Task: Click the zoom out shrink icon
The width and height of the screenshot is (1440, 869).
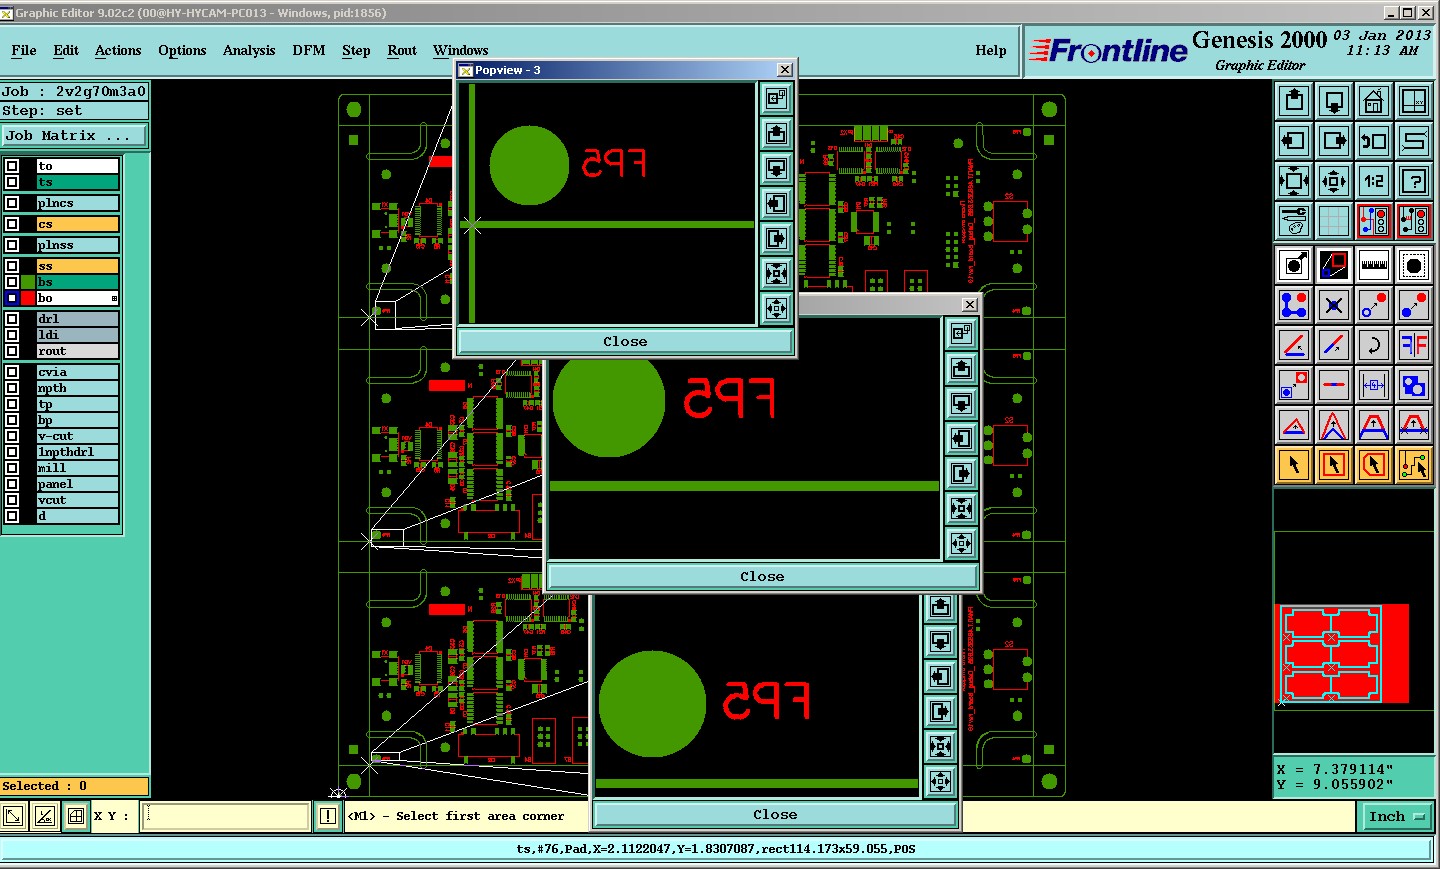Action: point(1334,181)
